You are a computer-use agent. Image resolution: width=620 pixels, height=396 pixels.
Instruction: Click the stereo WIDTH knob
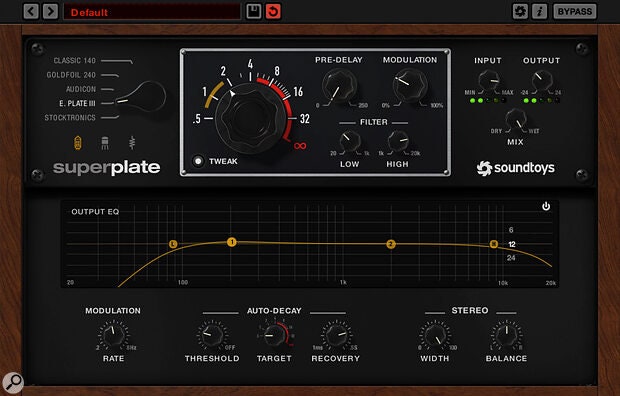435,335
